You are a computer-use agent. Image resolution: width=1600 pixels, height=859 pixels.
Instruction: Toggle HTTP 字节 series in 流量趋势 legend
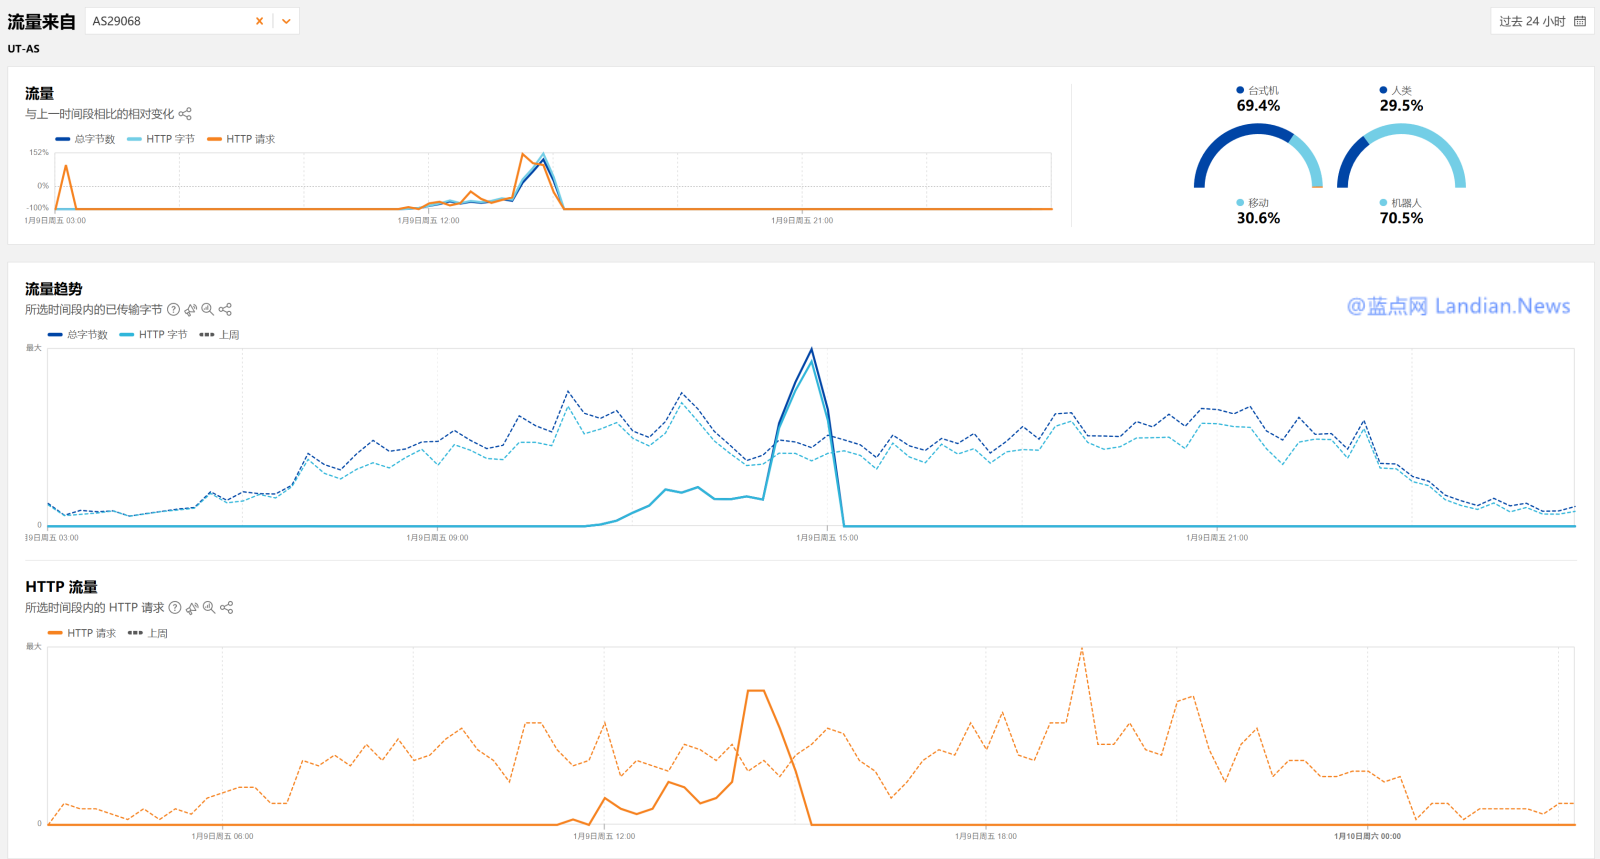point(154,335)
